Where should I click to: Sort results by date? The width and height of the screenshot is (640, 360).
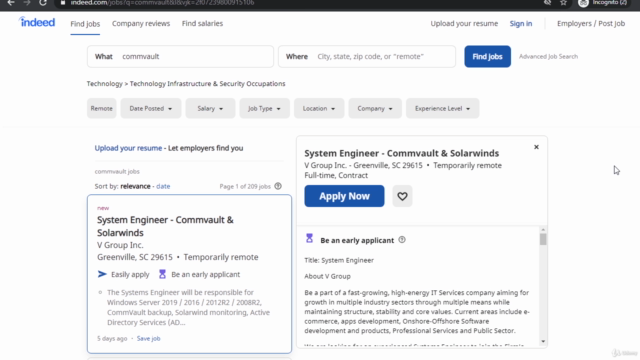[x=163, y=186]
